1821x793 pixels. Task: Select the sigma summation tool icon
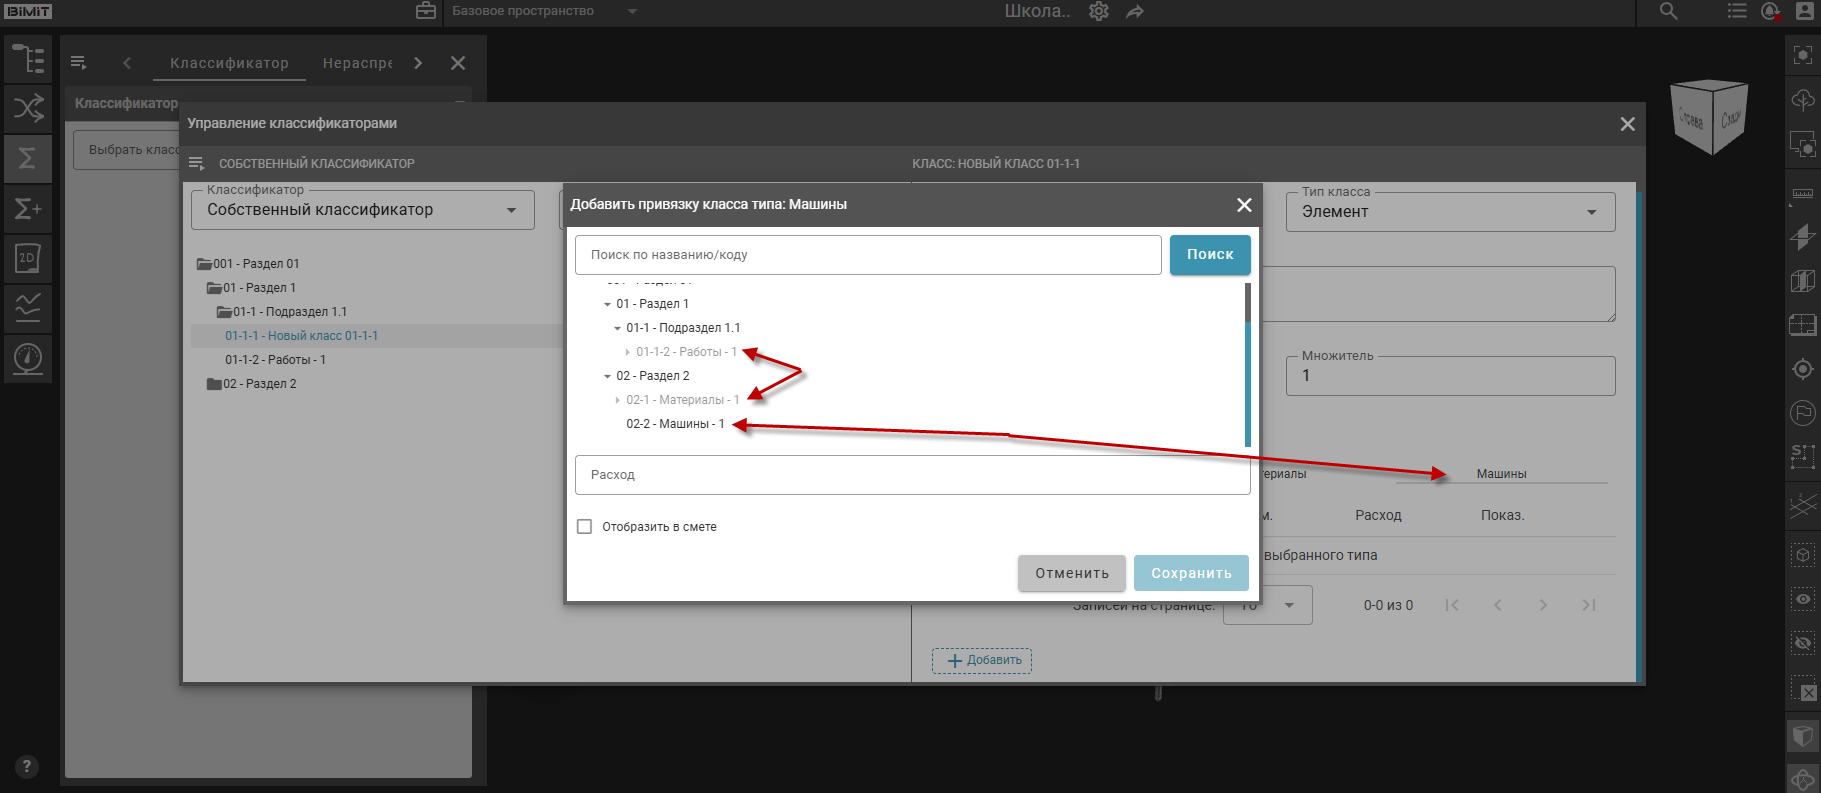(x=28, y=158)
